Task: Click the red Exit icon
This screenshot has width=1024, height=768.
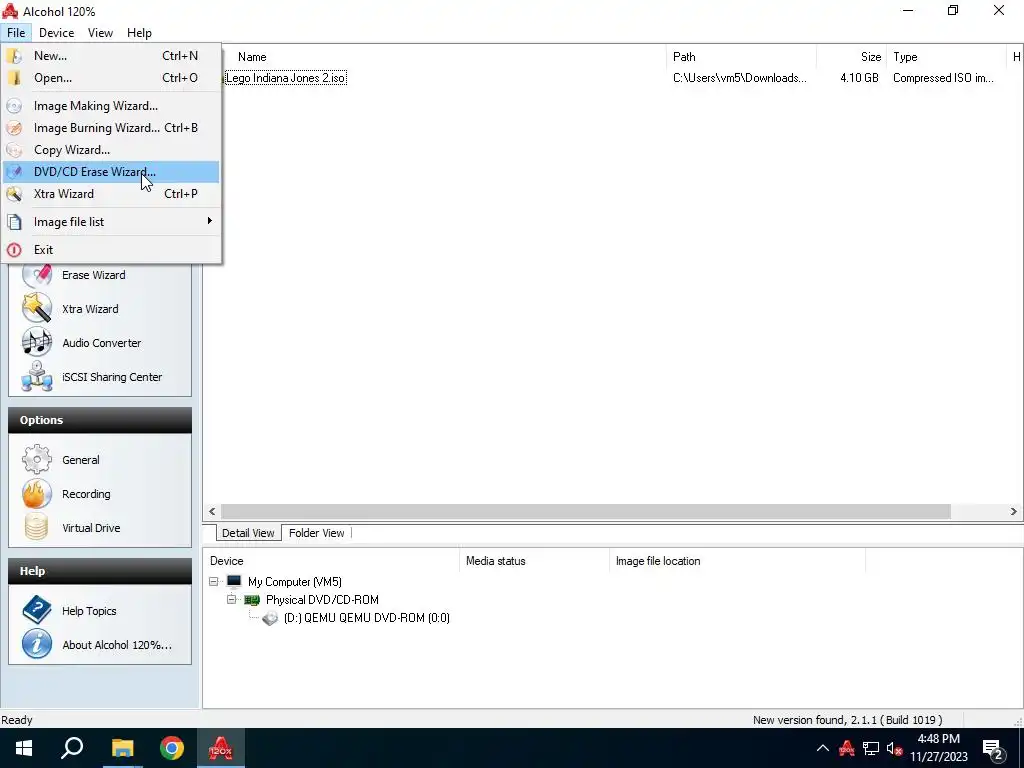Action: [x=14, y=250]
